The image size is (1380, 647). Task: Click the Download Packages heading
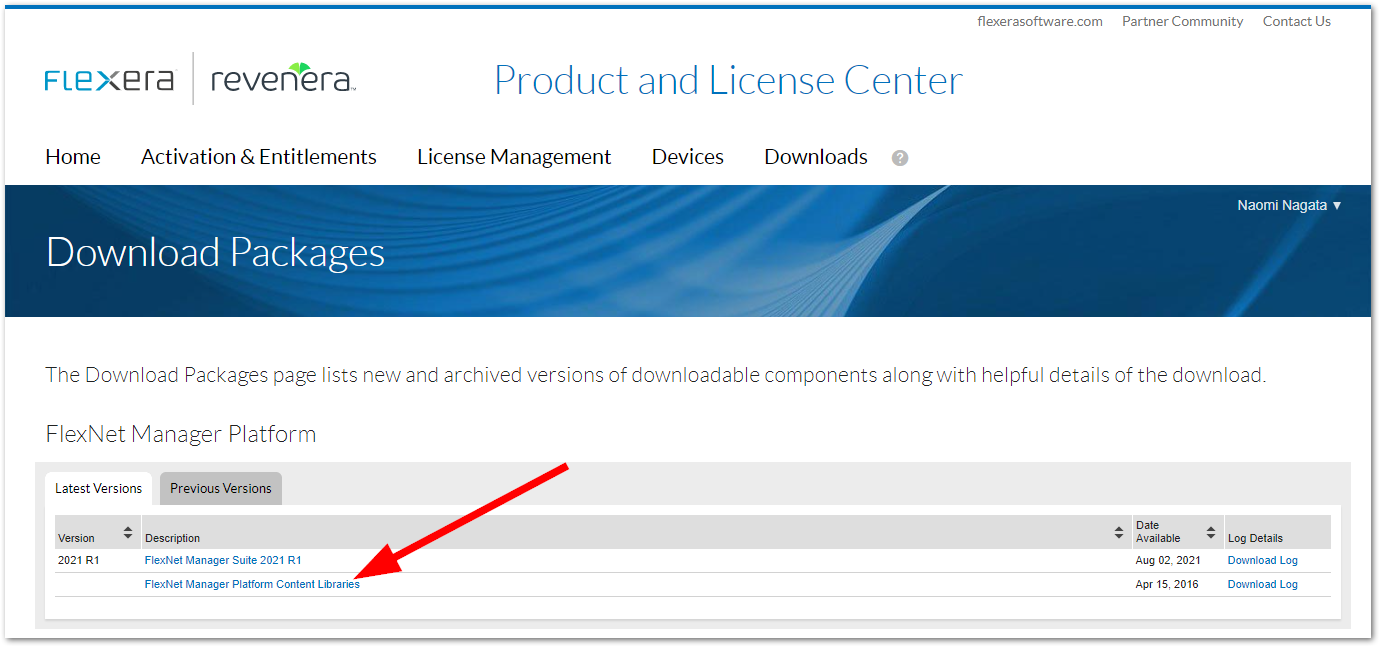click(x=215, y=252)
